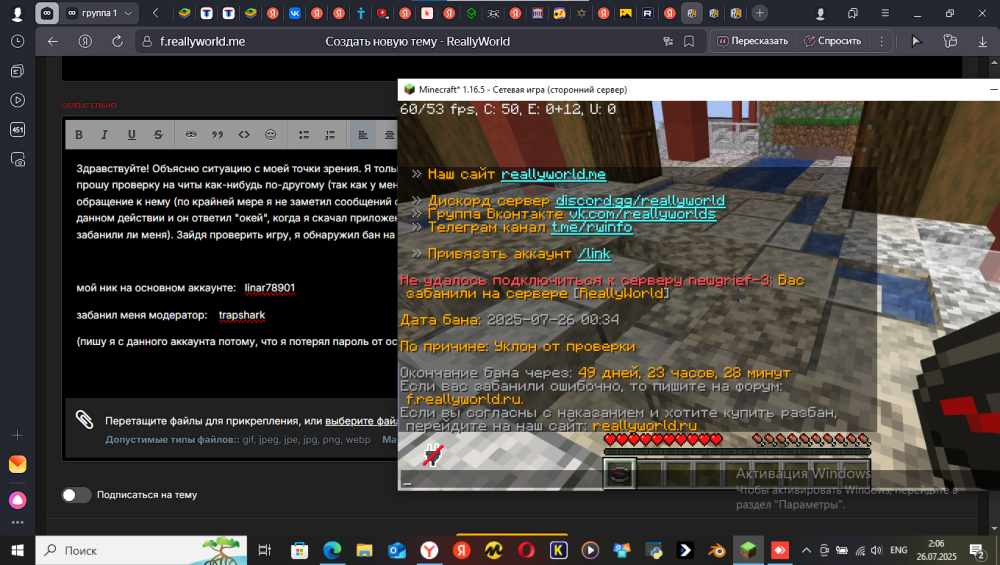This screenshot has width=1000, height=565.
Task: Open the notification center in the taskbar
Action: click(976, 550)
